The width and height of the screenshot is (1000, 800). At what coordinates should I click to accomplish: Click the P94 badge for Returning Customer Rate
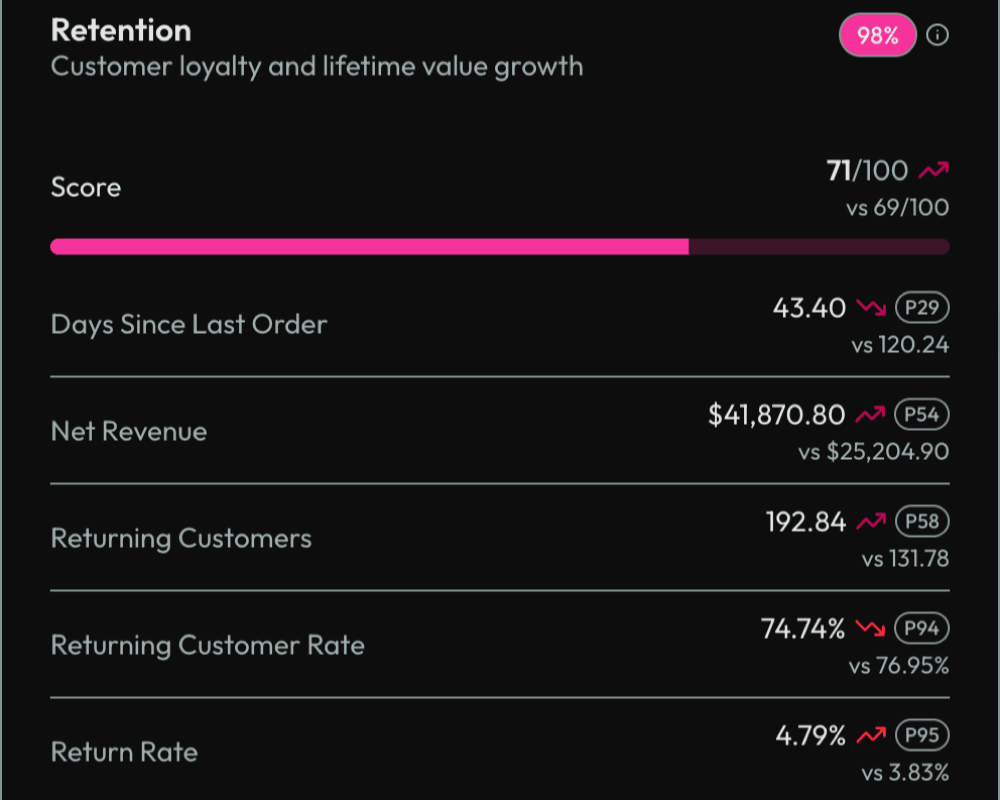pyautogui.click(x=921, y=629)
